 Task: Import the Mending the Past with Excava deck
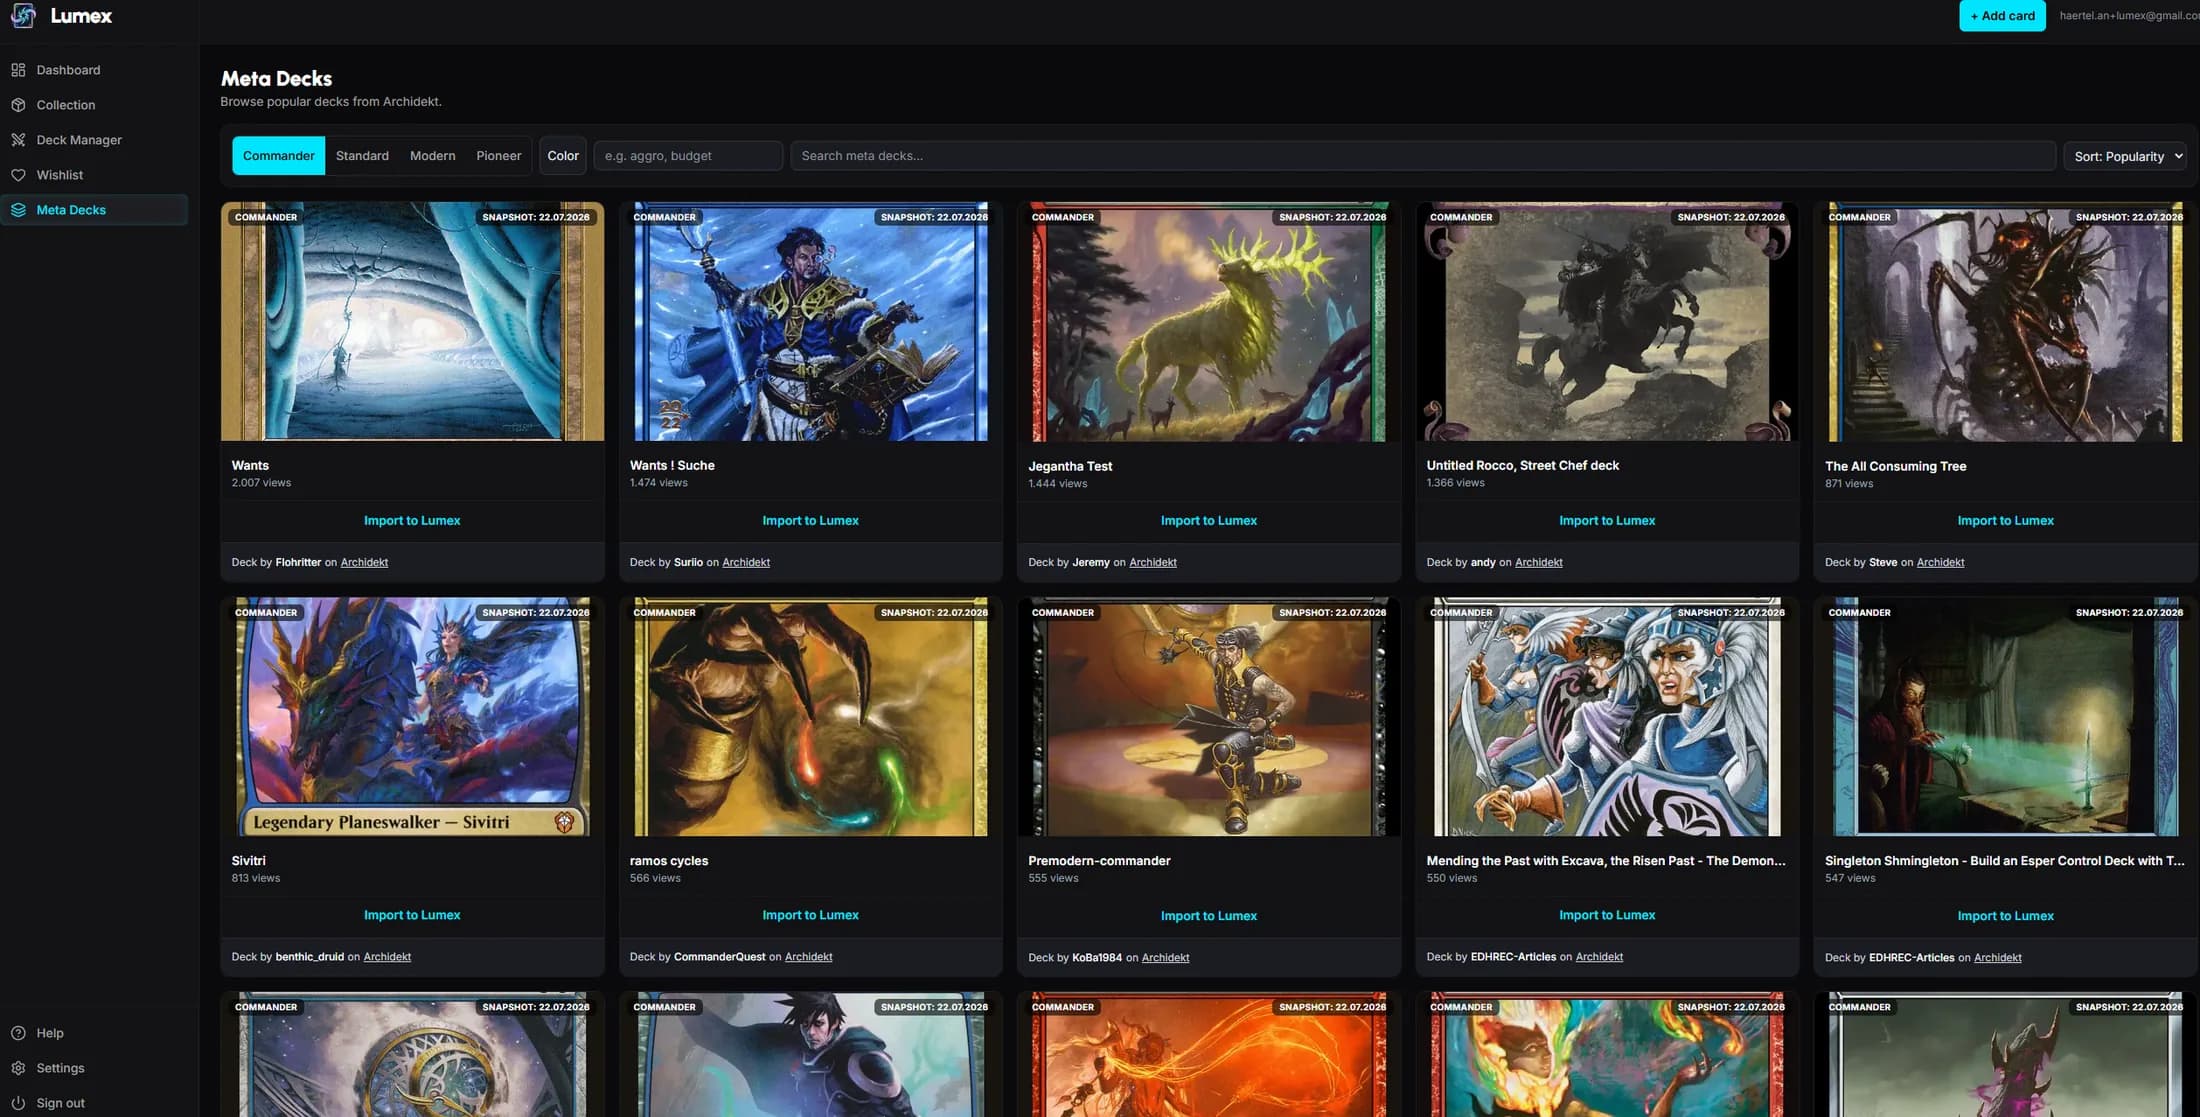click(1607, 915)
